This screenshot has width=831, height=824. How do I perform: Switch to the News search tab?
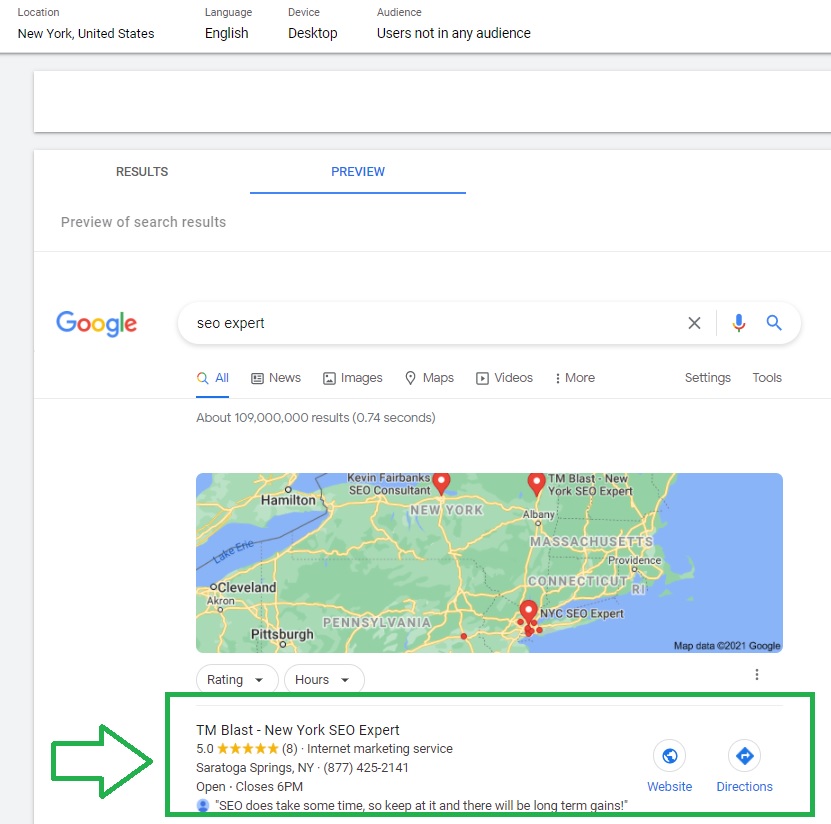click(276, 378)
